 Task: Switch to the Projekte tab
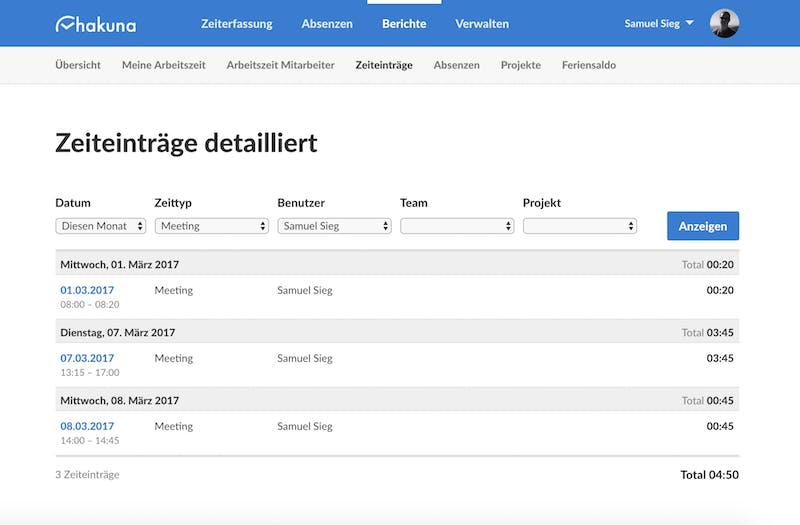[x=521, y=65]
